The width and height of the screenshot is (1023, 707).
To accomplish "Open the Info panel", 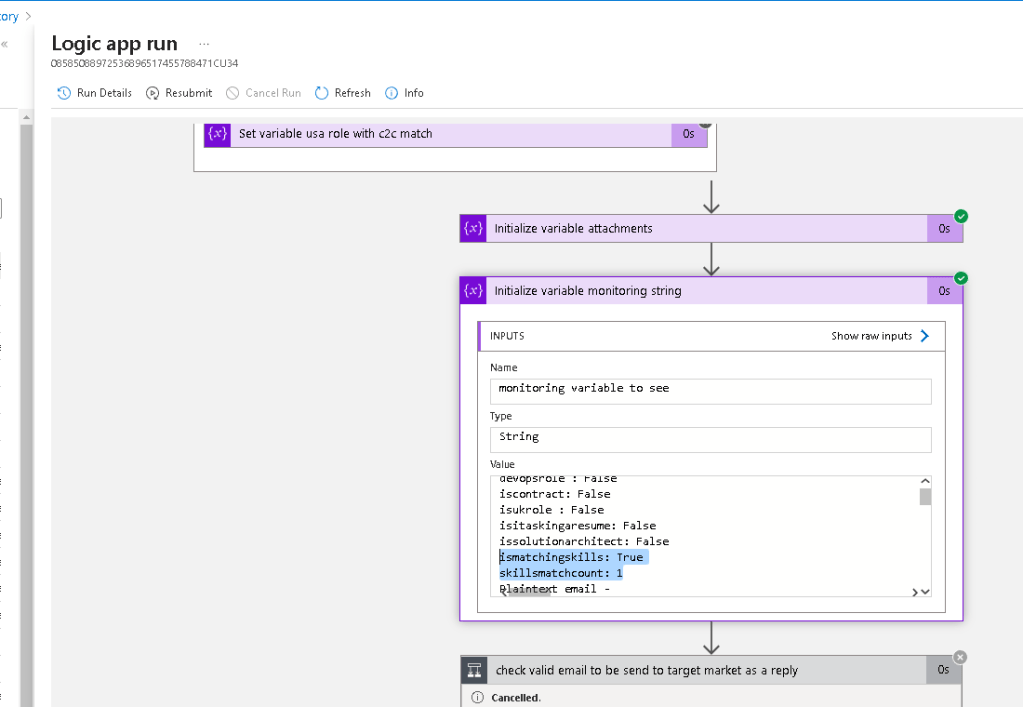I will [405, 93].
